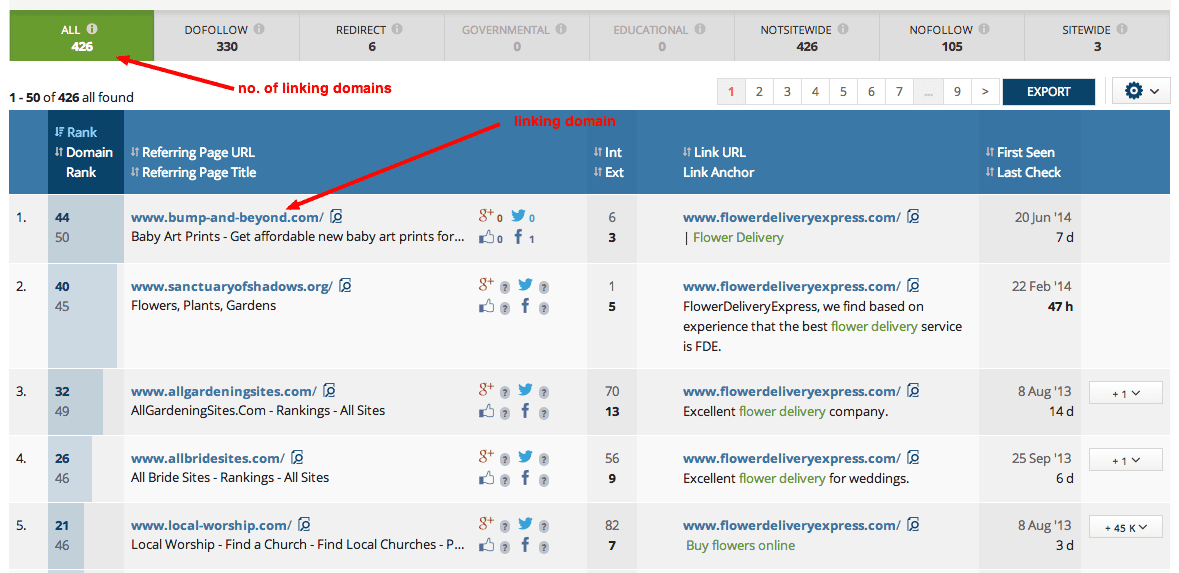The image size is (1179, 573).
Task: Click Google+ icon in the allgardeningsites.com row
Action: [487, 390]
